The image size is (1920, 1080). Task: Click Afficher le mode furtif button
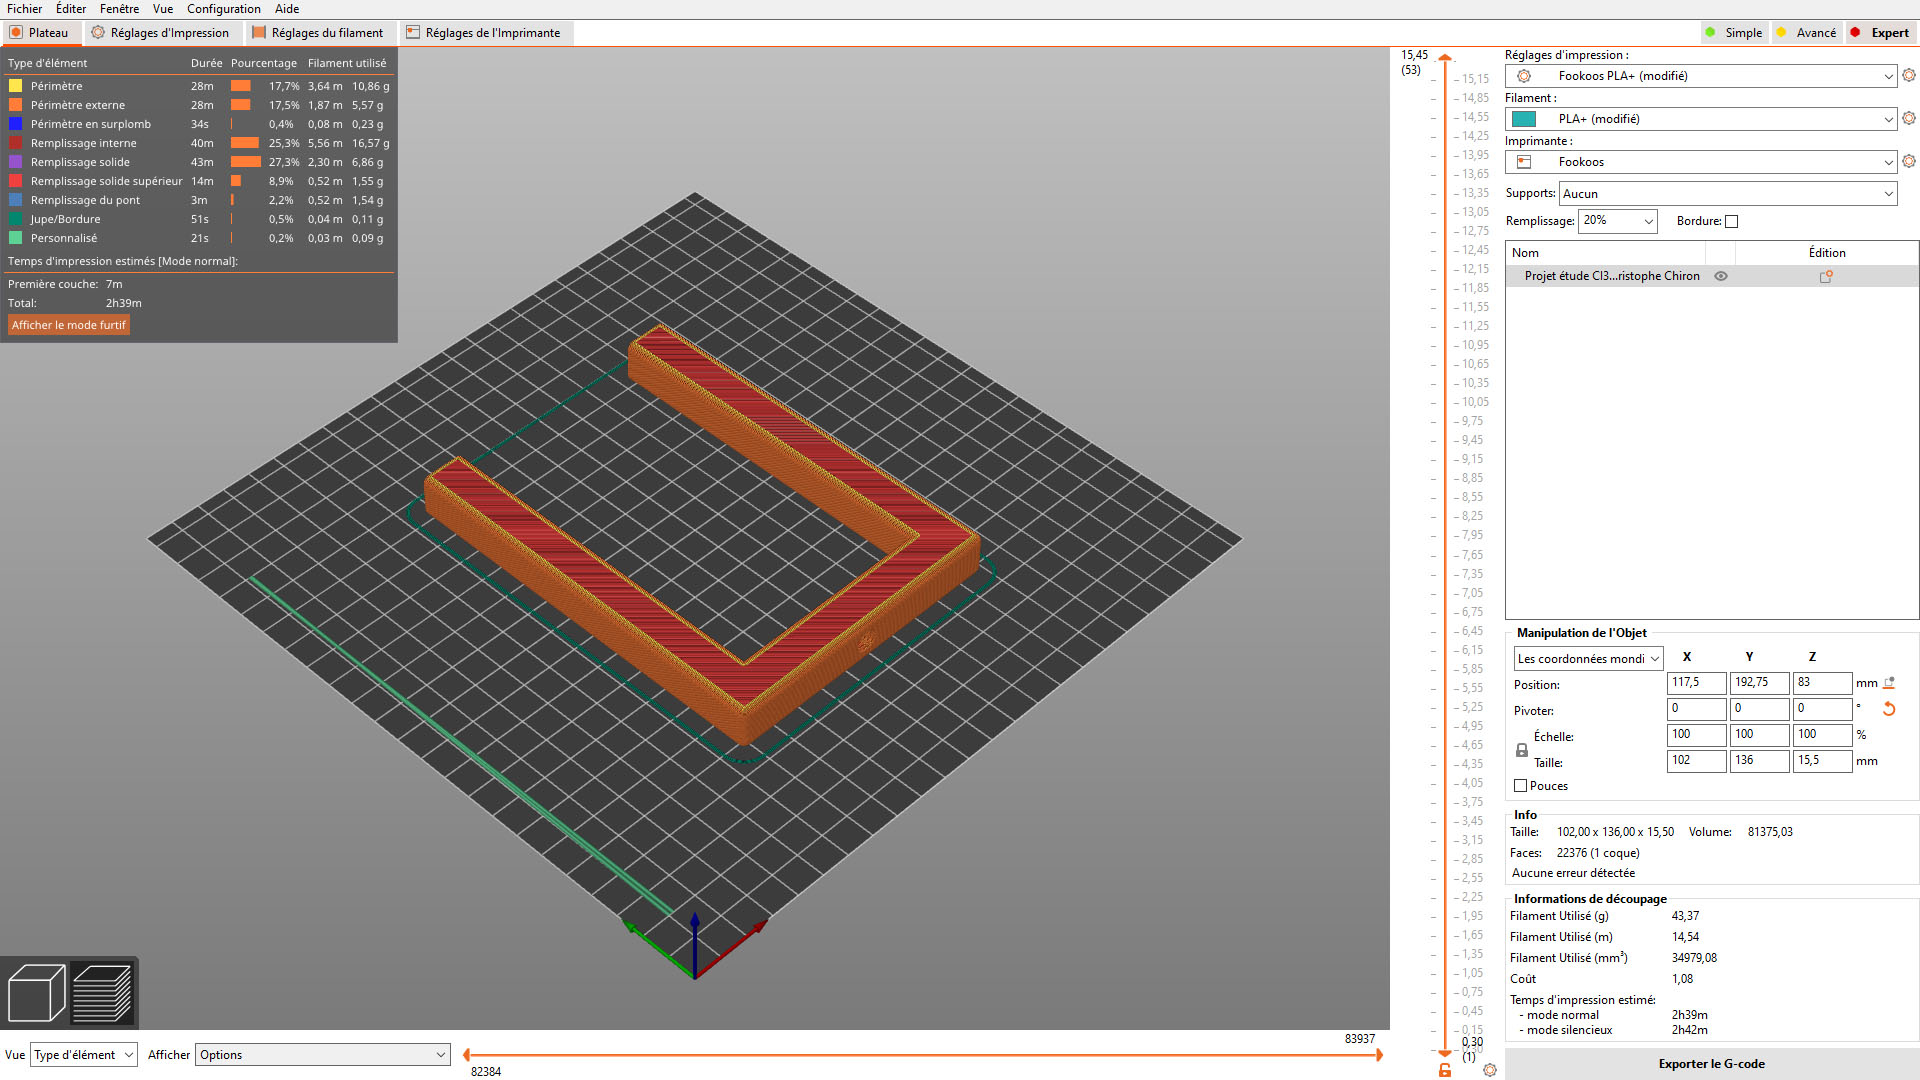click(x=69, y=325)
